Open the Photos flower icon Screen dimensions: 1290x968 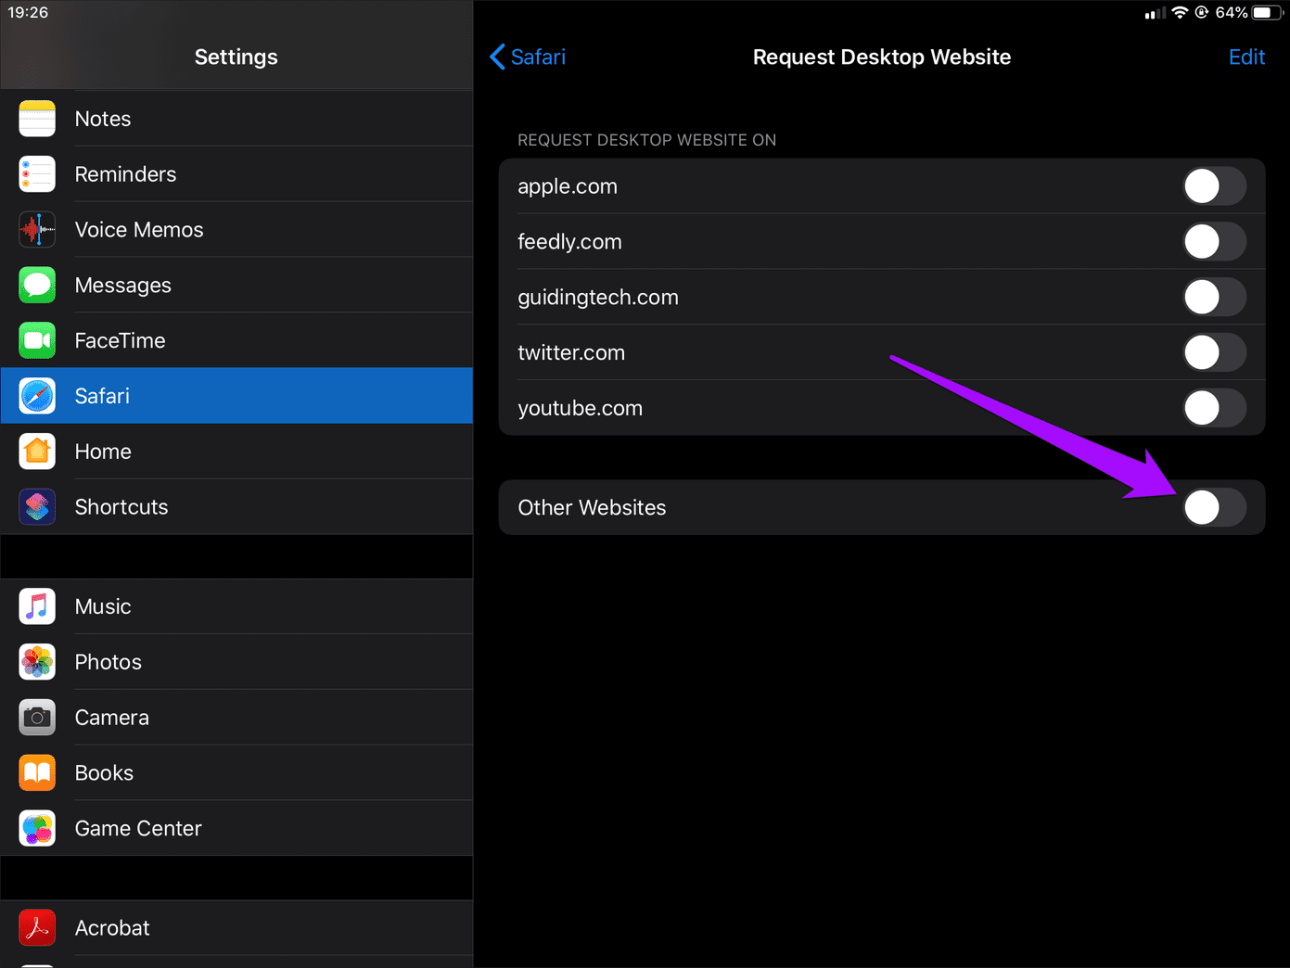point(37,662)
